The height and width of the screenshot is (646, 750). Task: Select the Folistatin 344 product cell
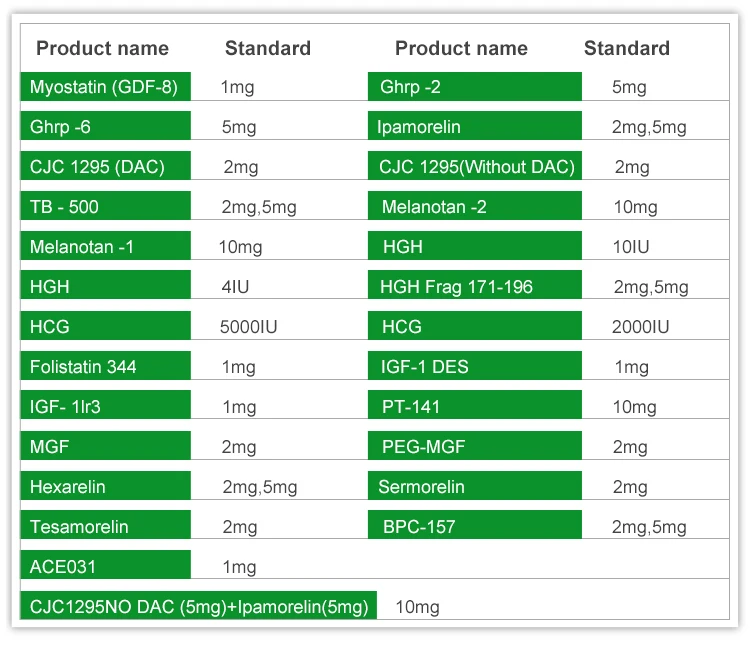point(104,367)
